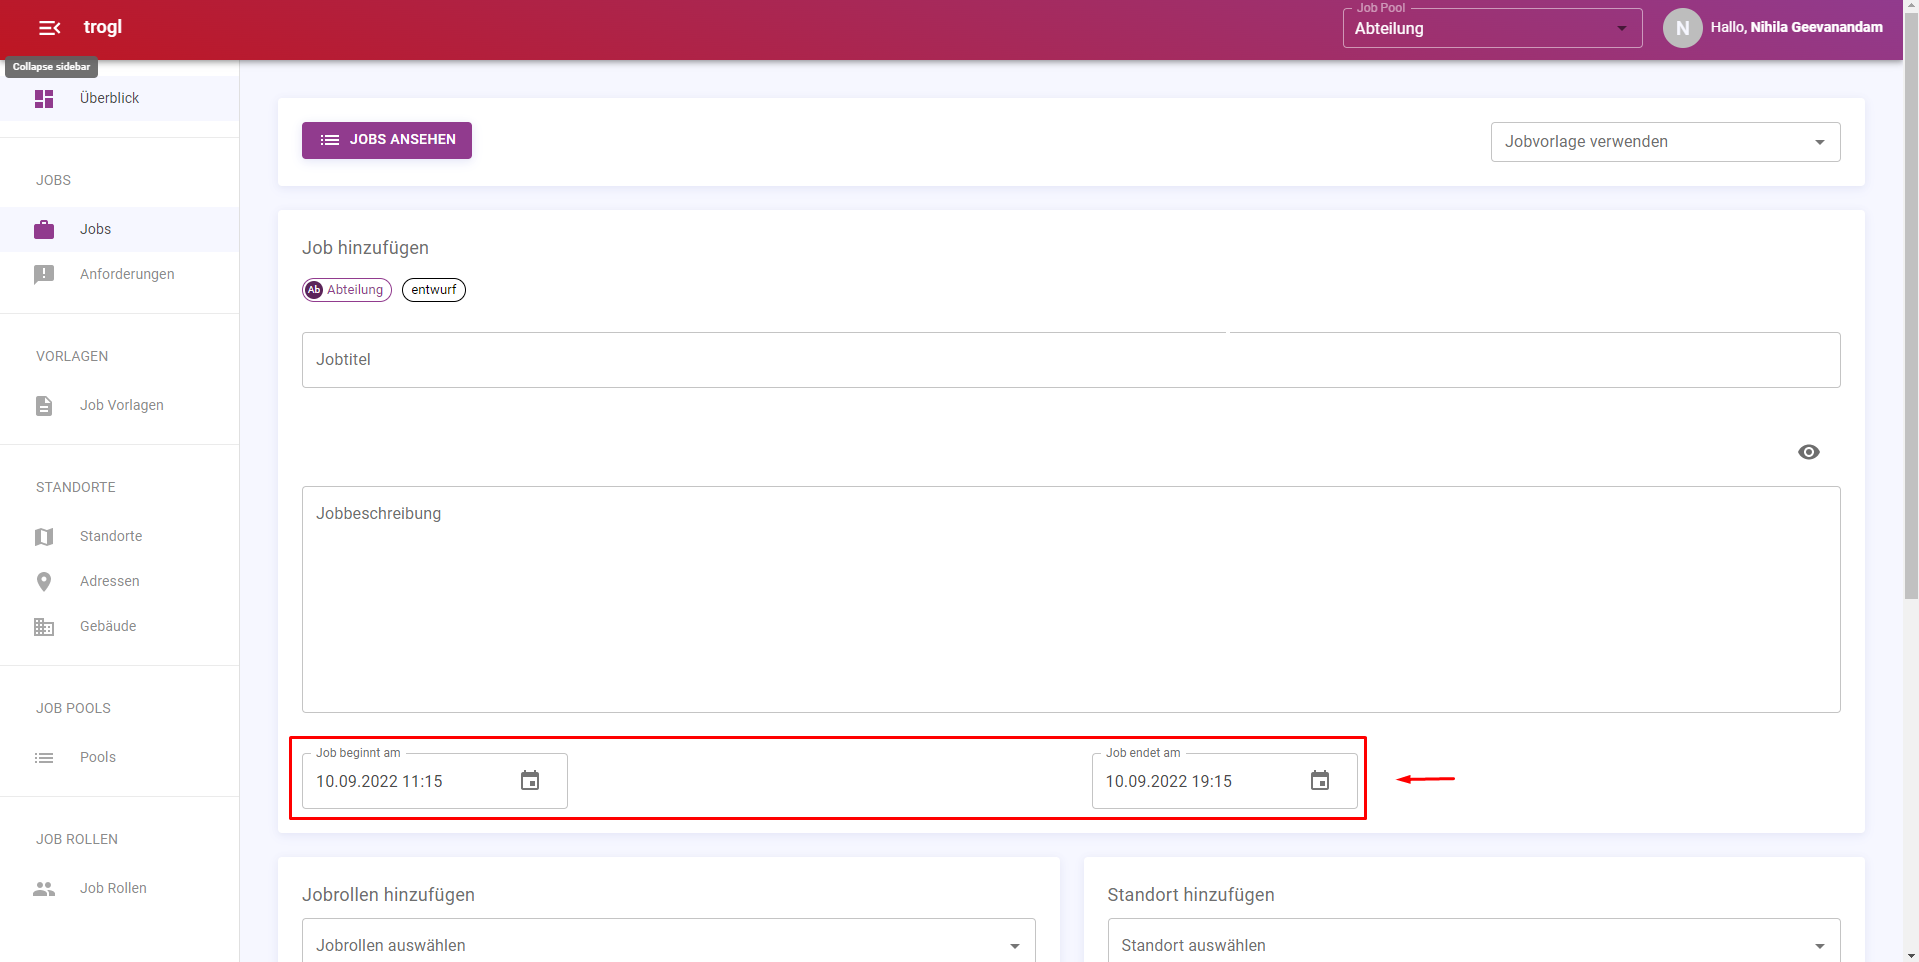Viewport: 1919px width, 962px height.
Task: Click the Job Rollen people icon
Action: click(44, 889)
